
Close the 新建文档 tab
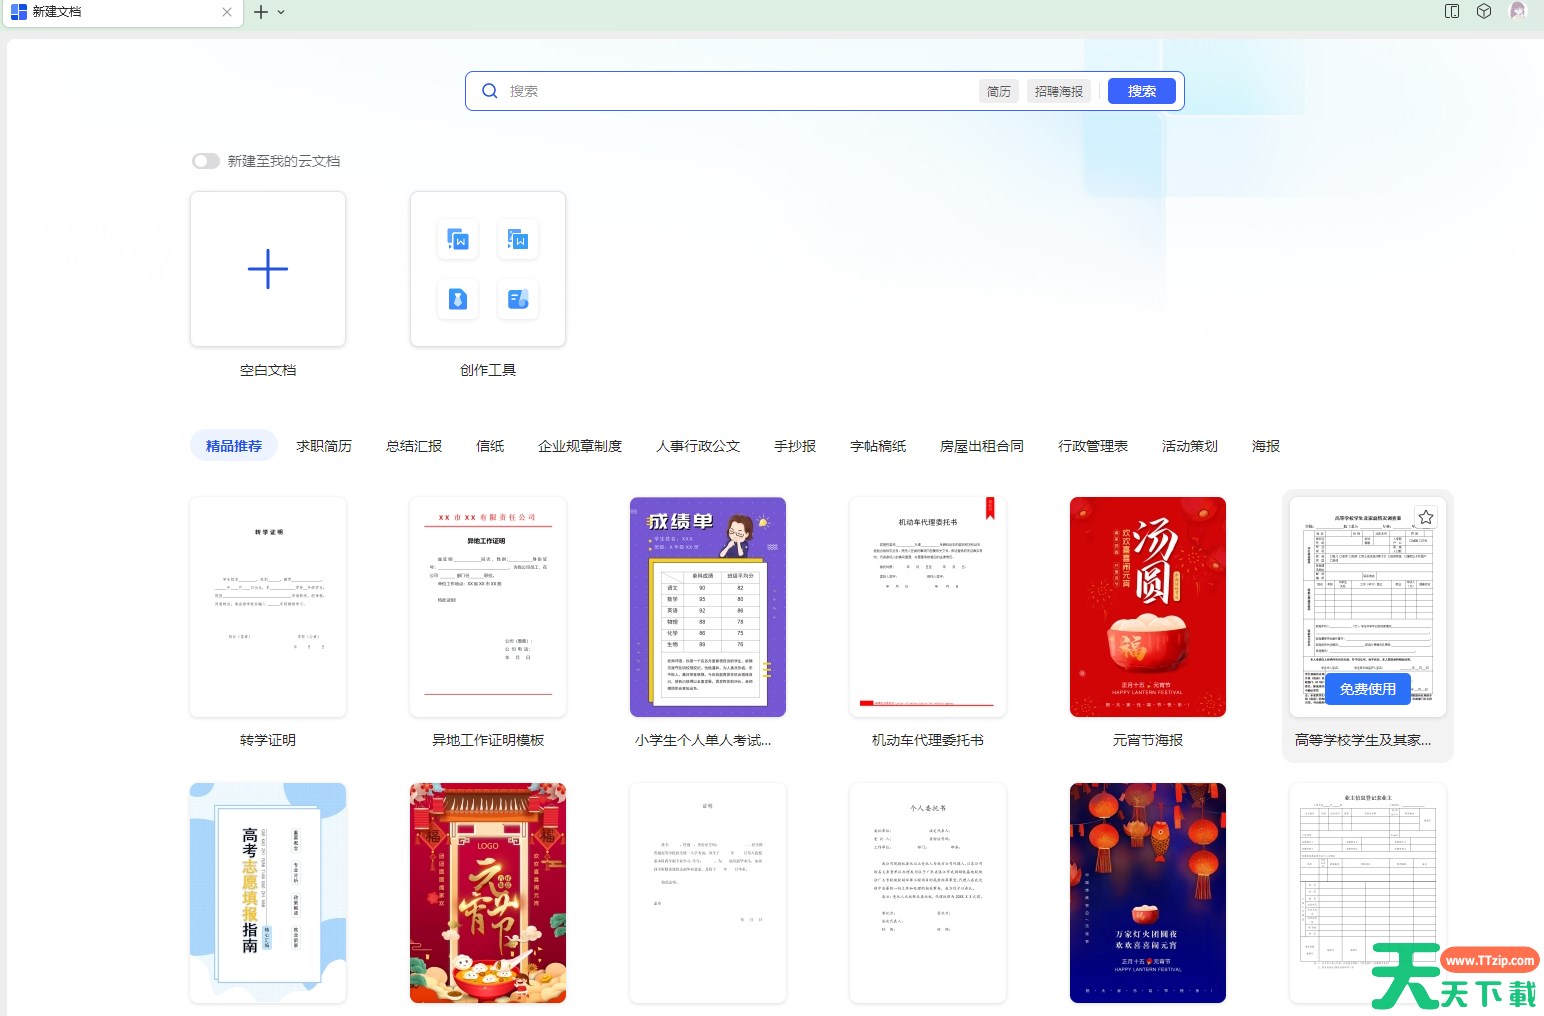[227, 12]
